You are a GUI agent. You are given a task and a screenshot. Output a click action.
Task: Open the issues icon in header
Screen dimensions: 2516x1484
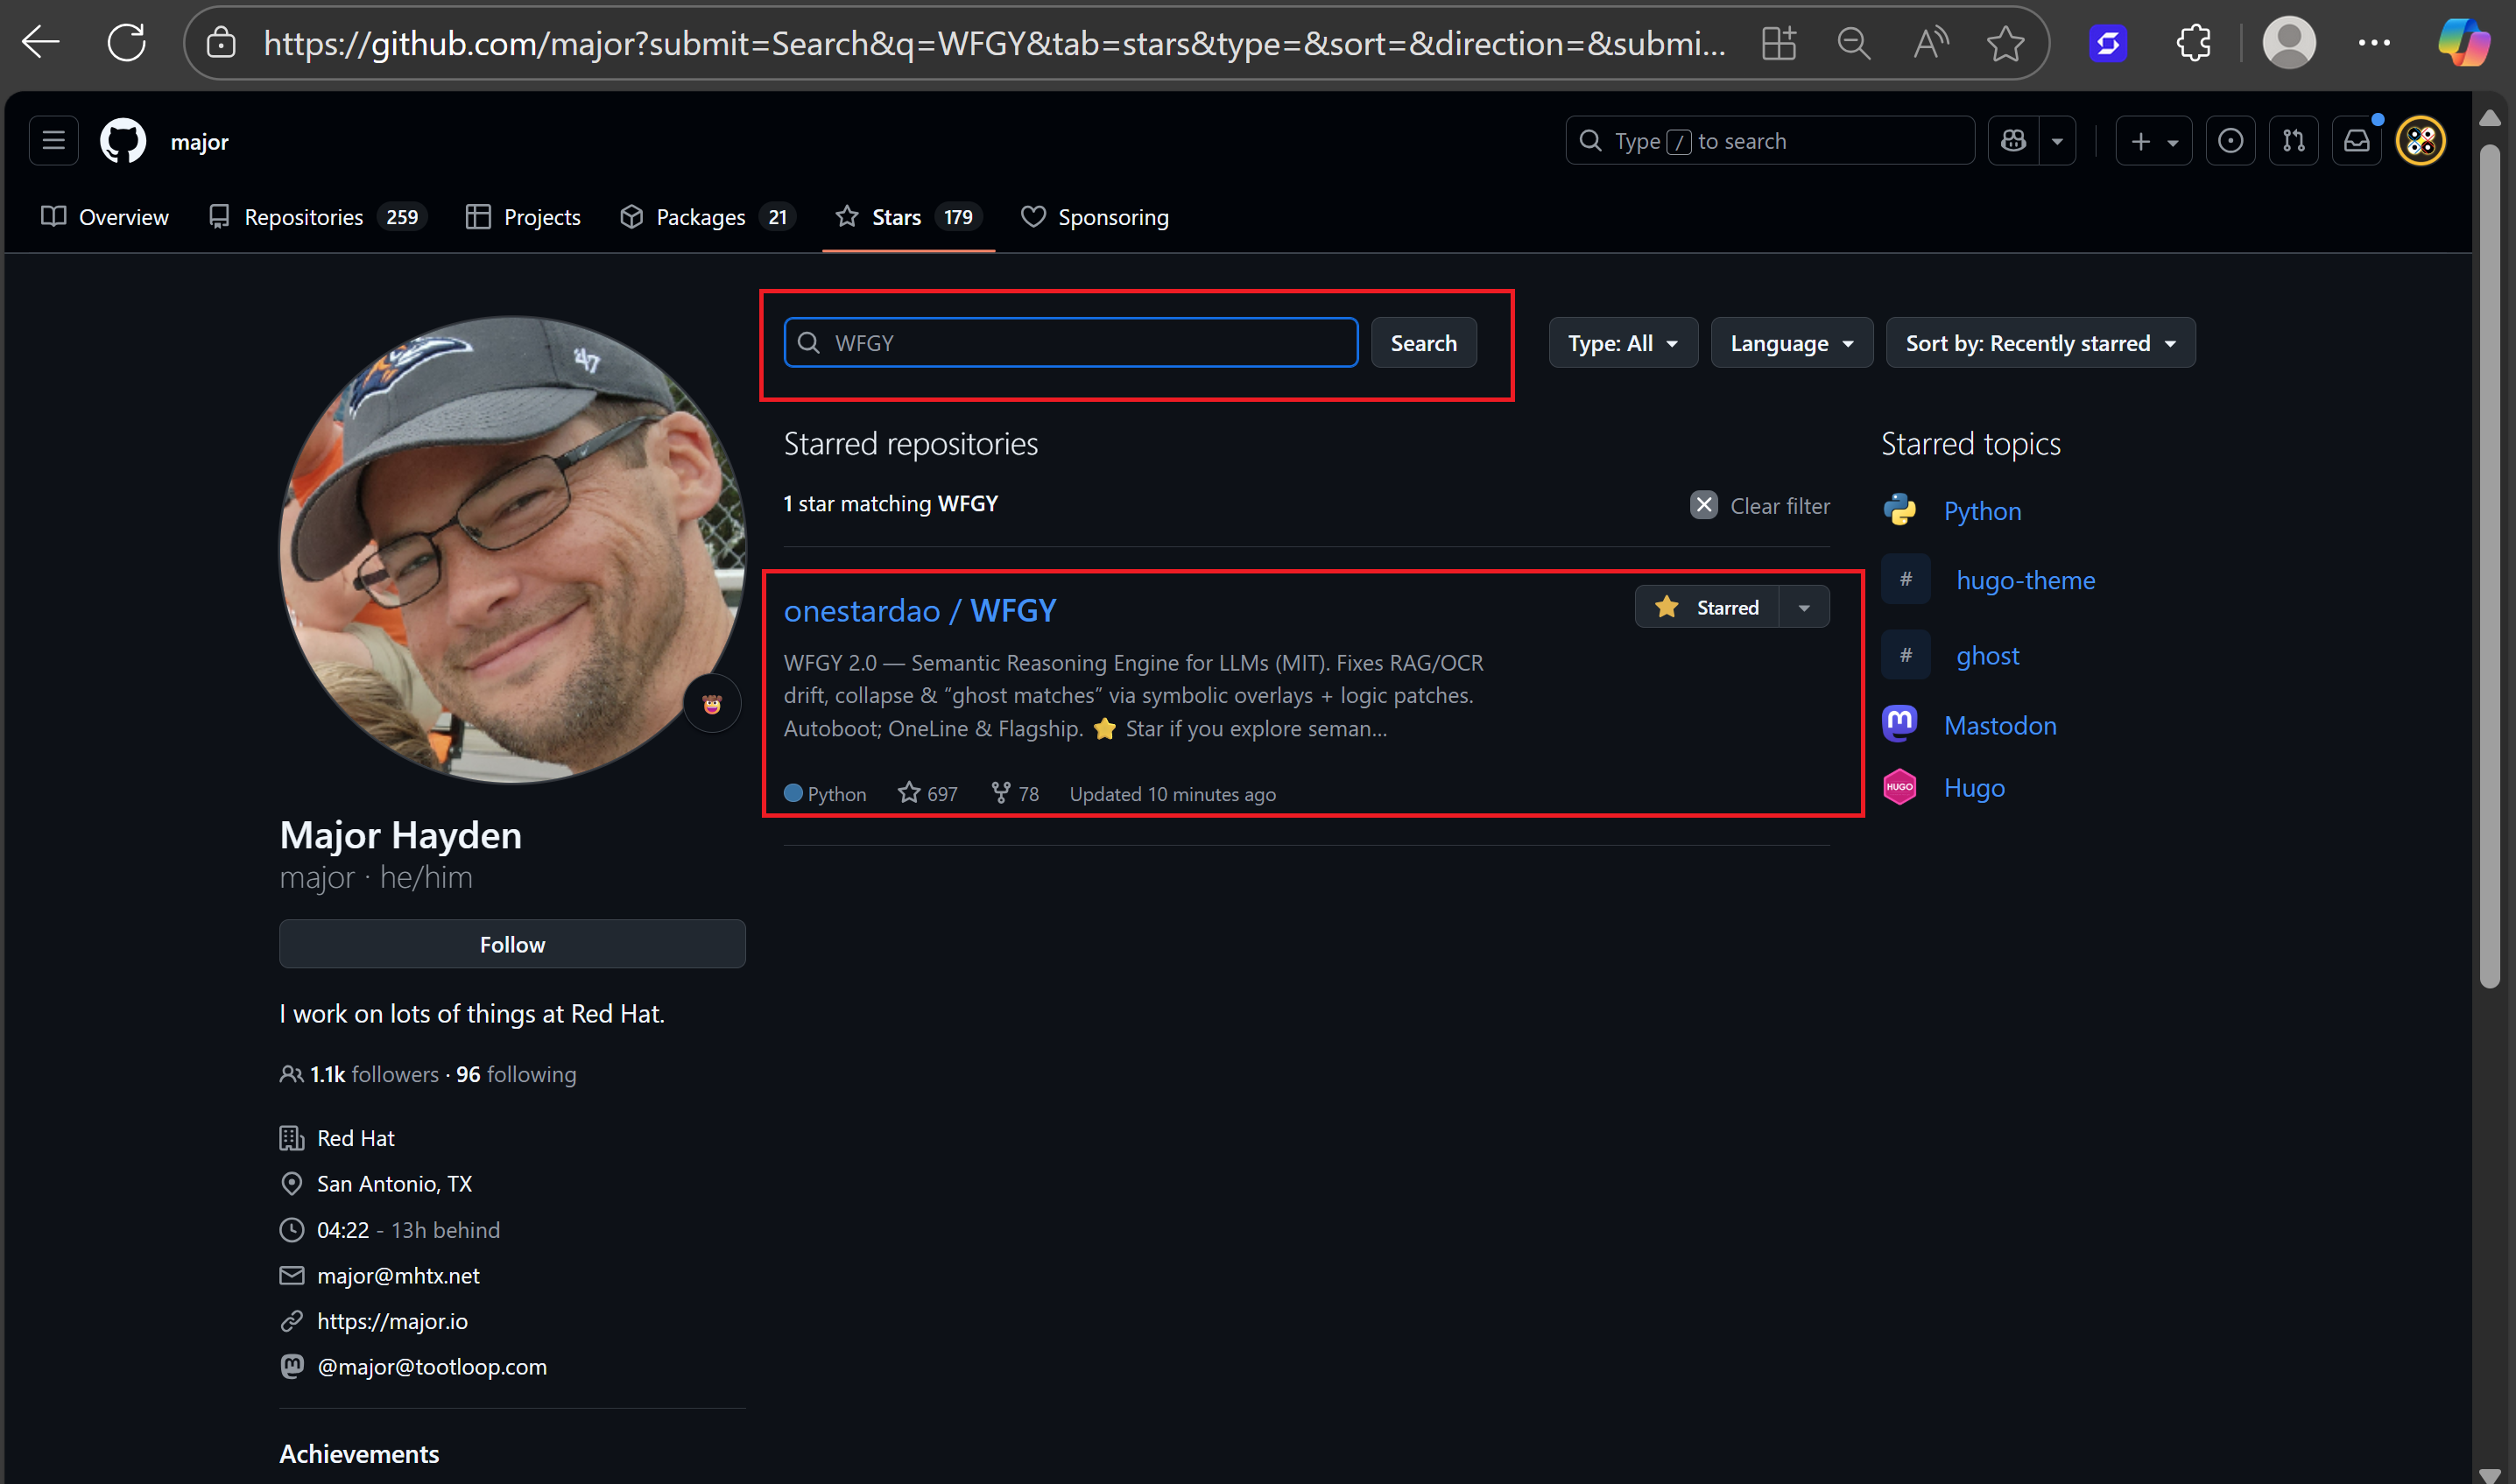tap(2229, 141)
